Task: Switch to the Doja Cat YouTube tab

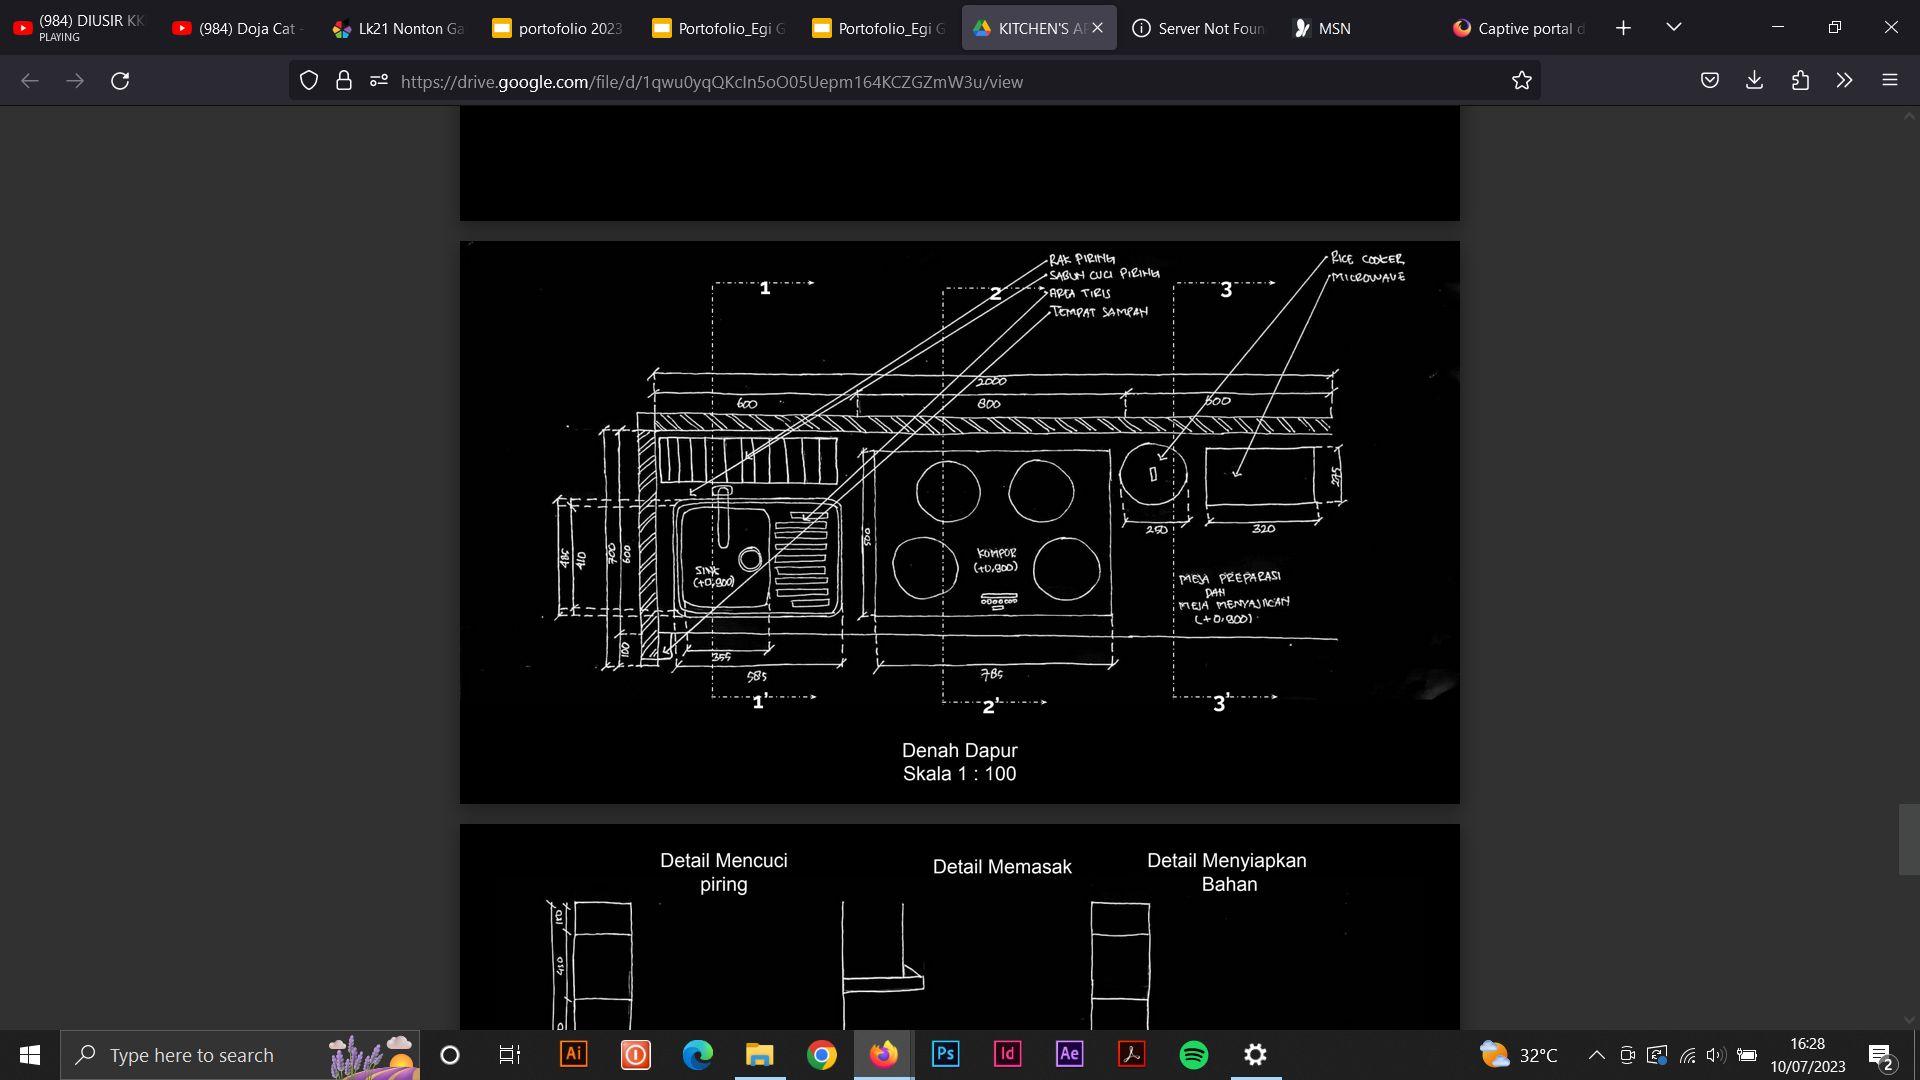Action: point(238,28)
